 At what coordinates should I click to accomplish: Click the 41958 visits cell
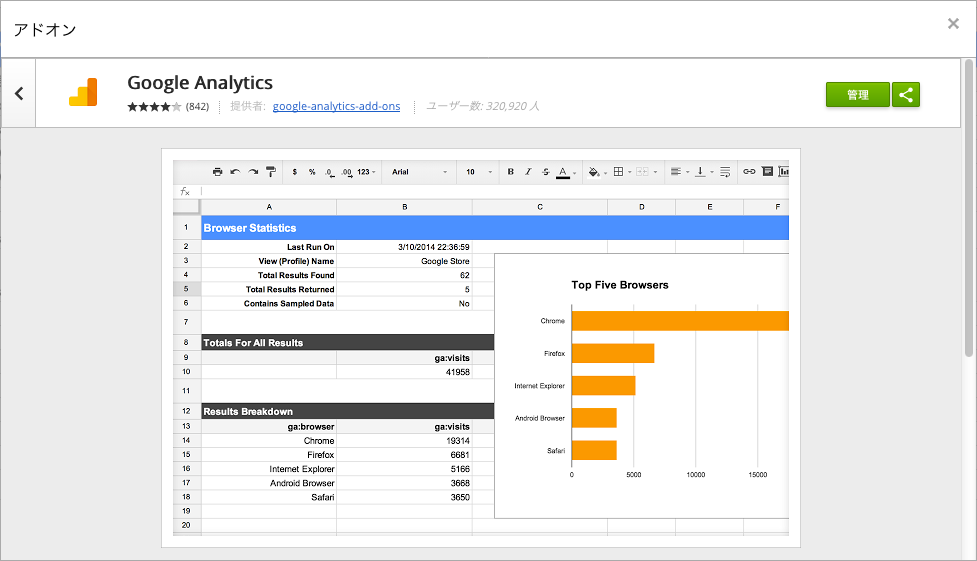click(404, 372)
